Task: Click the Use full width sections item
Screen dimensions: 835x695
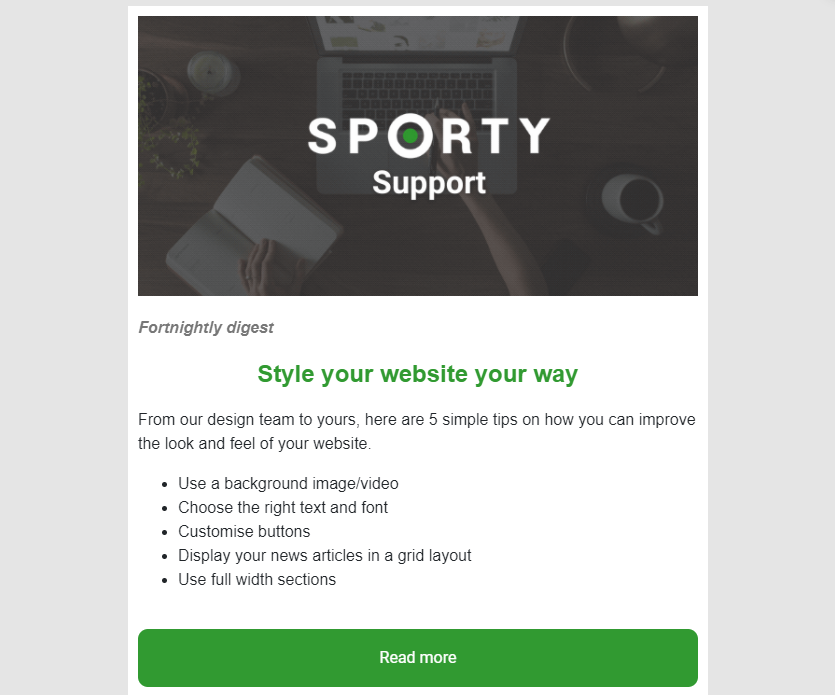Action: [x=257, y=579]
